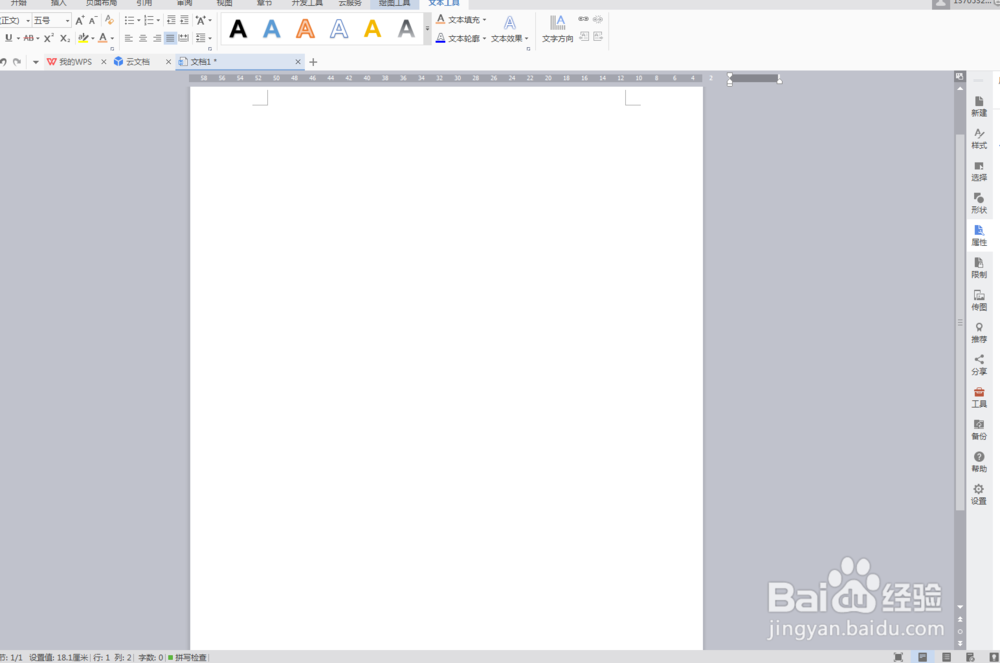Screen dimensions: 1000x663
Task: Create a text box link
Action: coord(584,19)
